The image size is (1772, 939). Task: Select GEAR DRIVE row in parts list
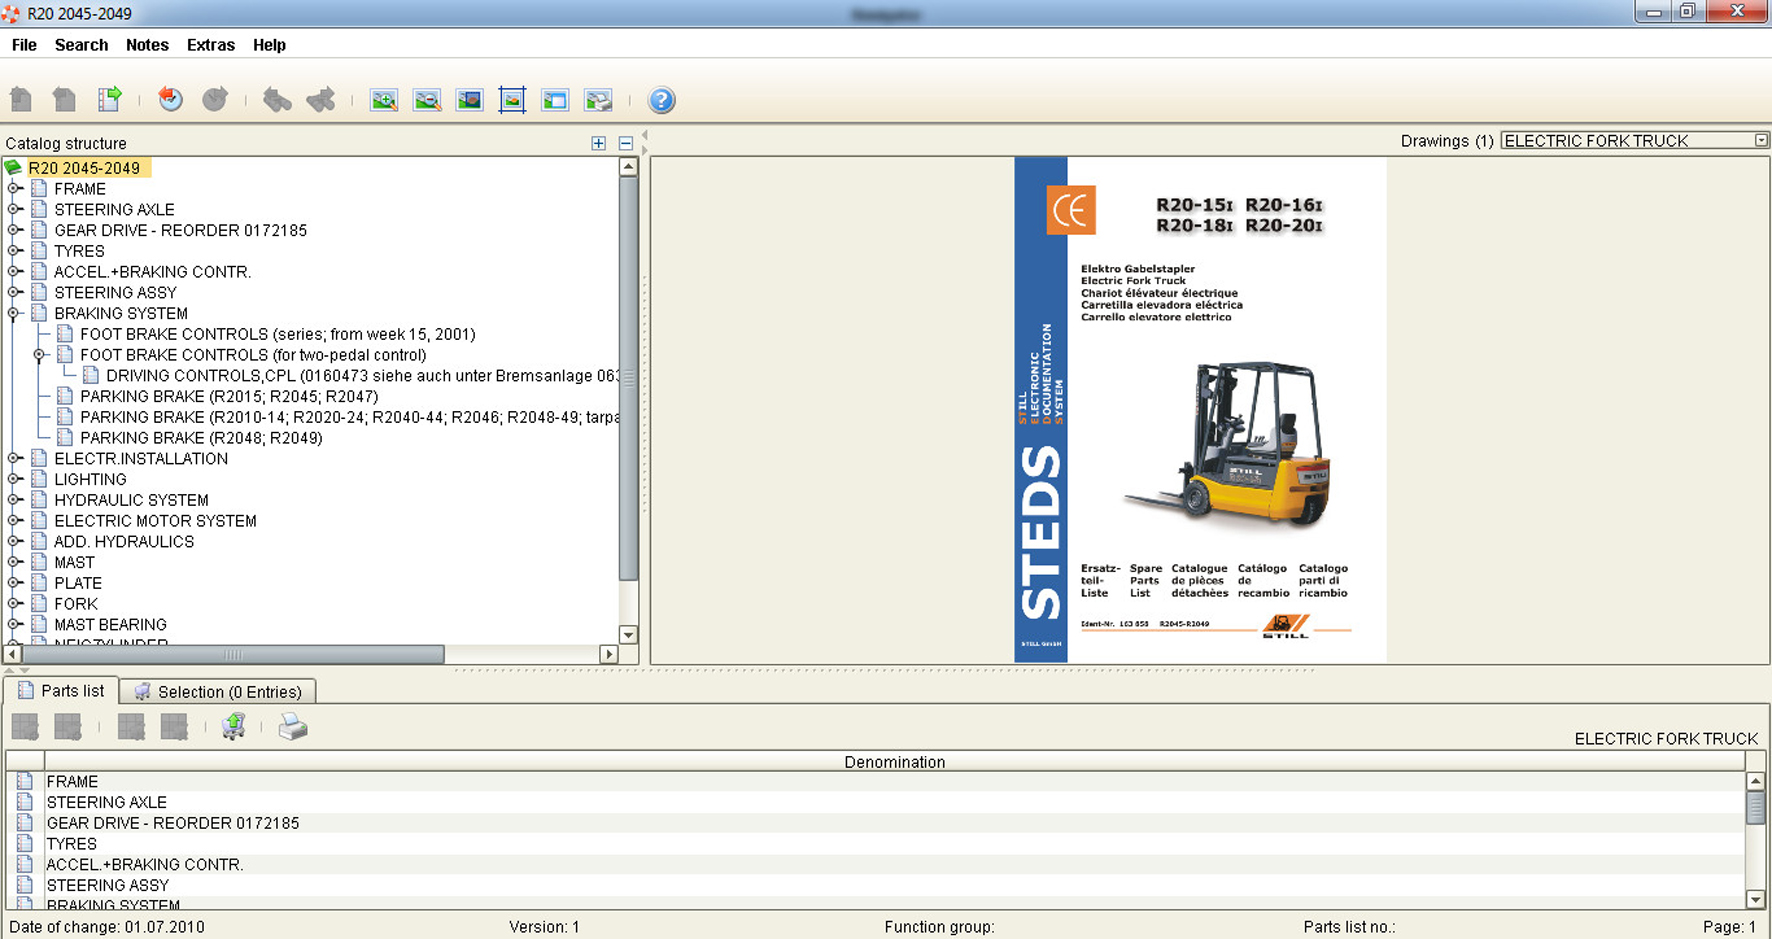(172, 823)
